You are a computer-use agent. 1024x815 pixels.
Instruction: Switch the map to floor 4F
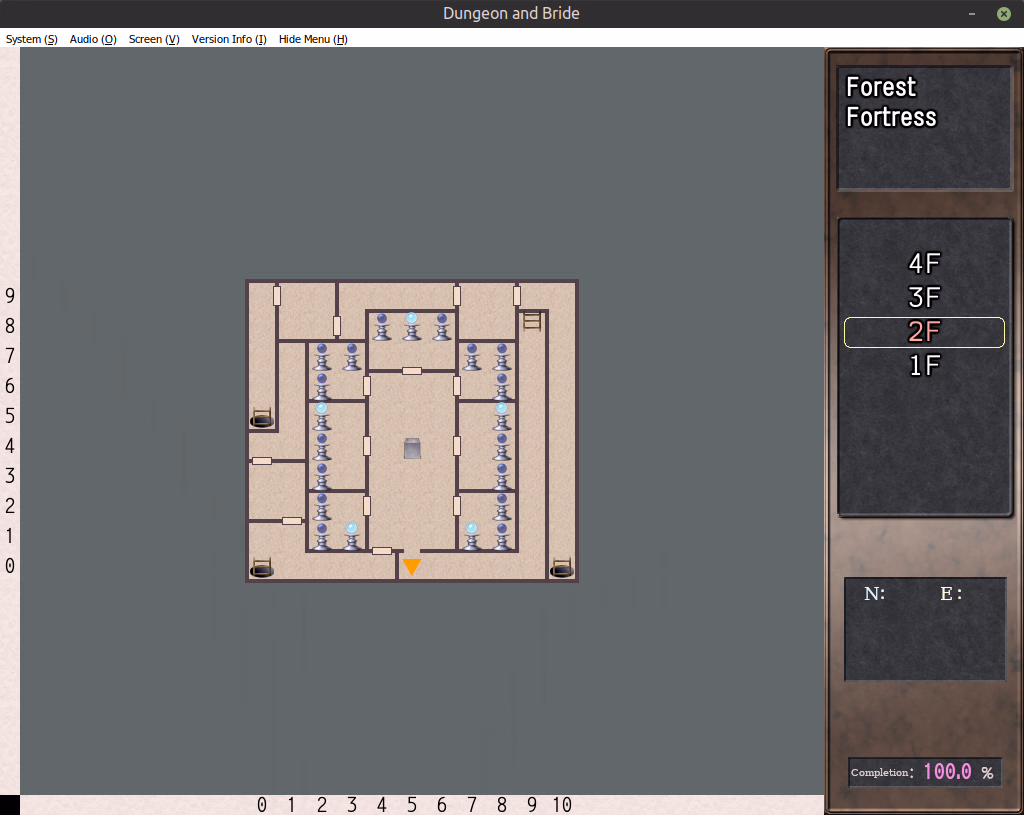pyautogui.click(x=924, y=264)
